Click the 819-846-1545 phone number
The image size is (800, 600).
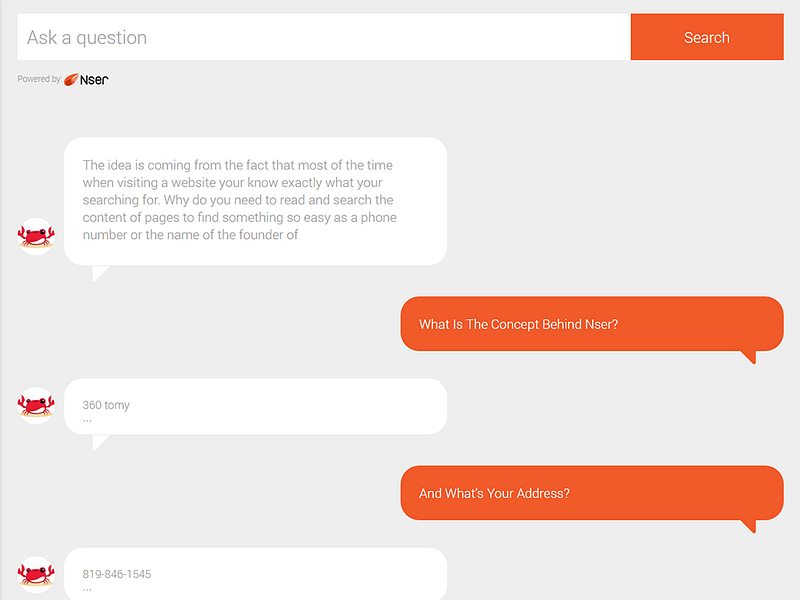[x=117, y=574]
